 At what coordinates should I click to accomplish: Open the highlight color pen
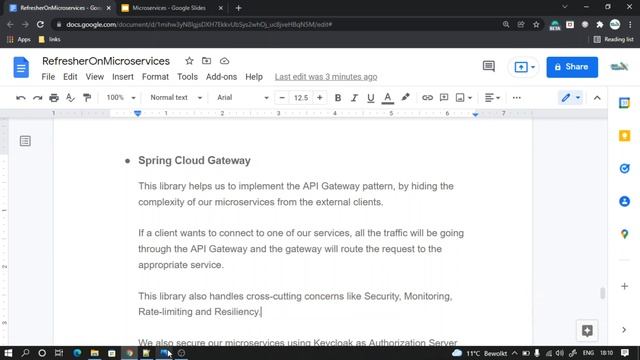point(405,98)
